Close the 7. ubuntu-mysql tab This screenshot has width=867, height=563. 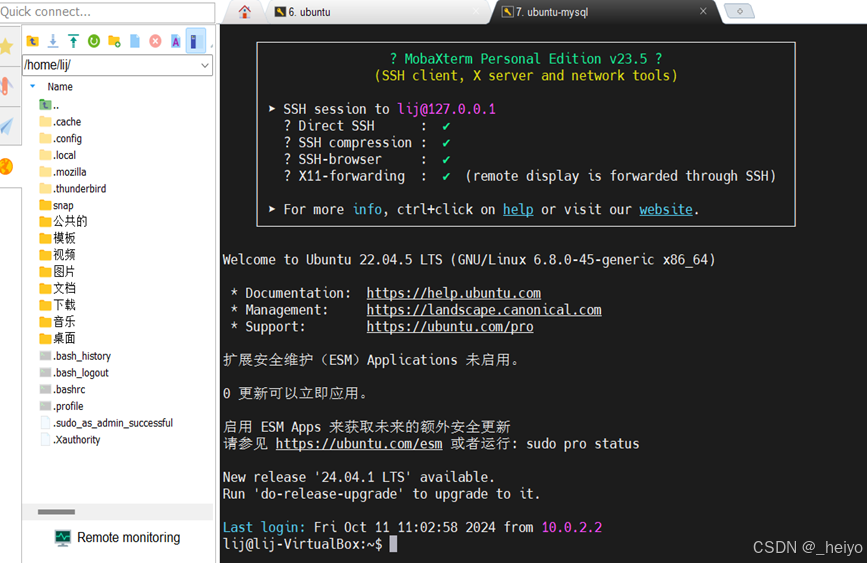click(x=703, y=11)
